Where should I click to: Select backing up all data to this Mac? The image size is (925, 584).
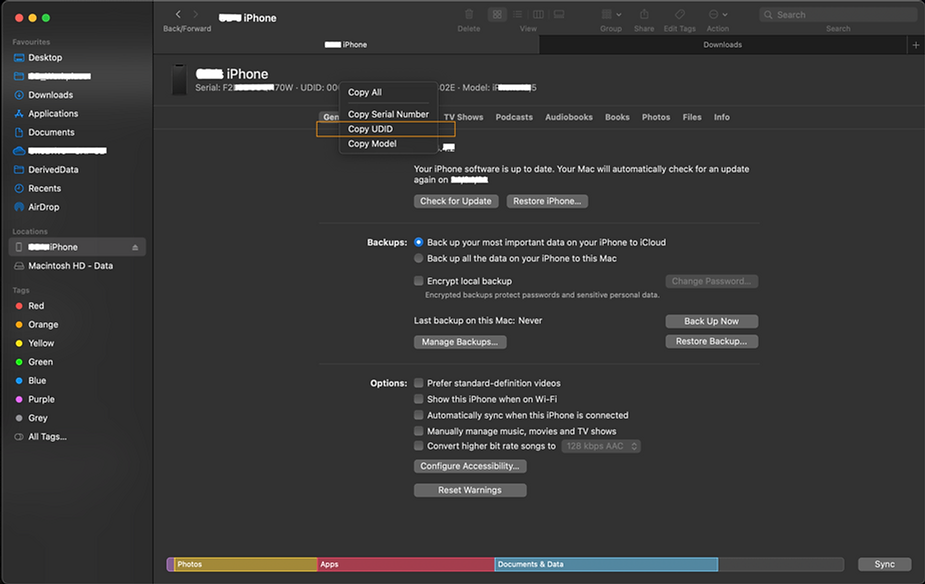pos(419,258)
